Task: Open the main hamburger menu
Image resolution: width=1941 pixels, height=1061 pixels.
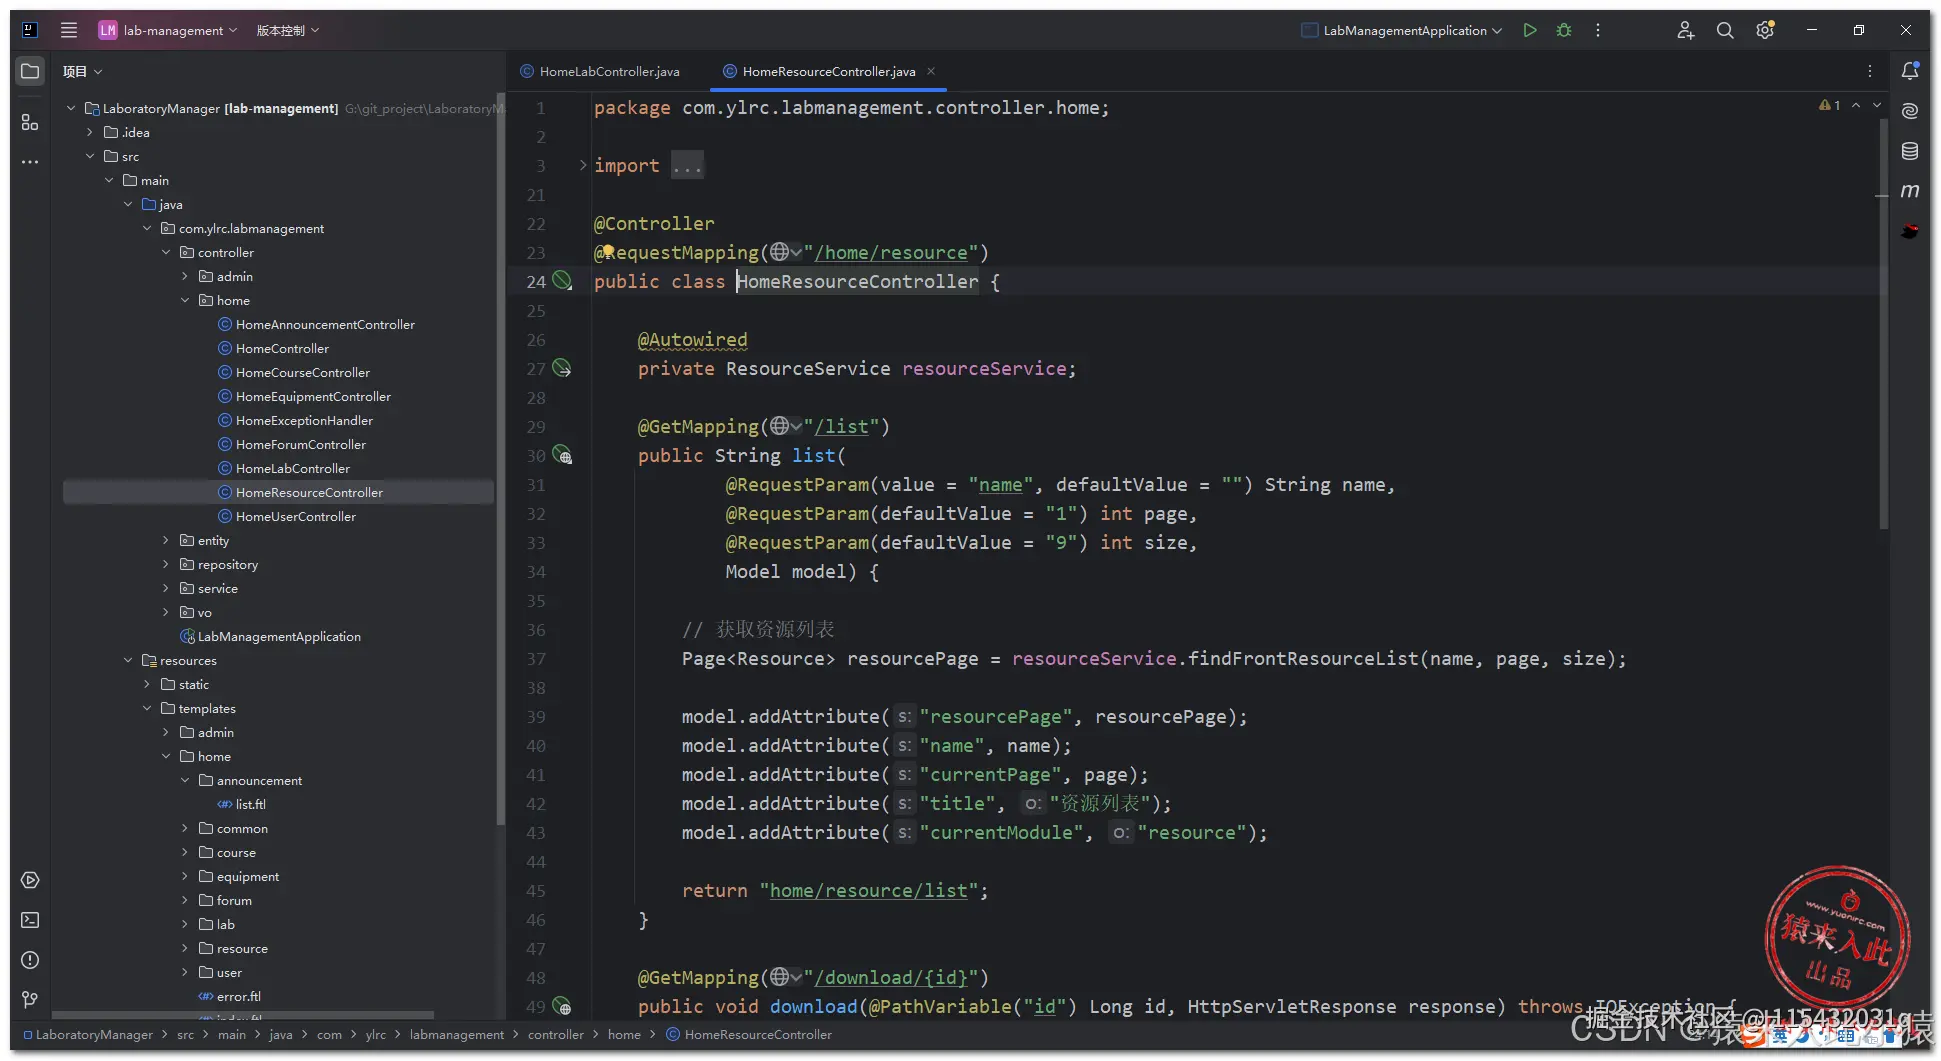Action: click(x=69, y=30)
